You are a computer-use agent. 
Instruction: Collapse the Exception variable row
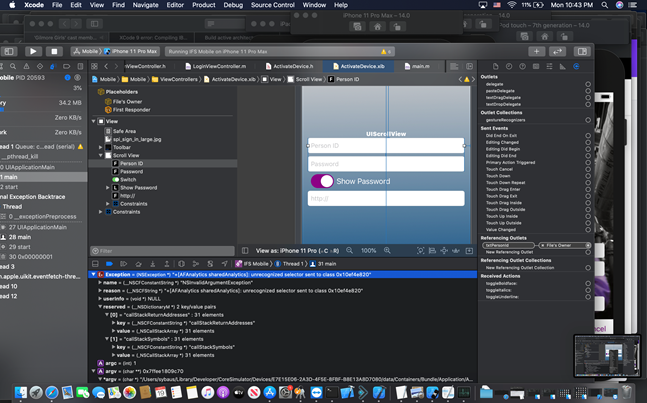pos(94,274)
